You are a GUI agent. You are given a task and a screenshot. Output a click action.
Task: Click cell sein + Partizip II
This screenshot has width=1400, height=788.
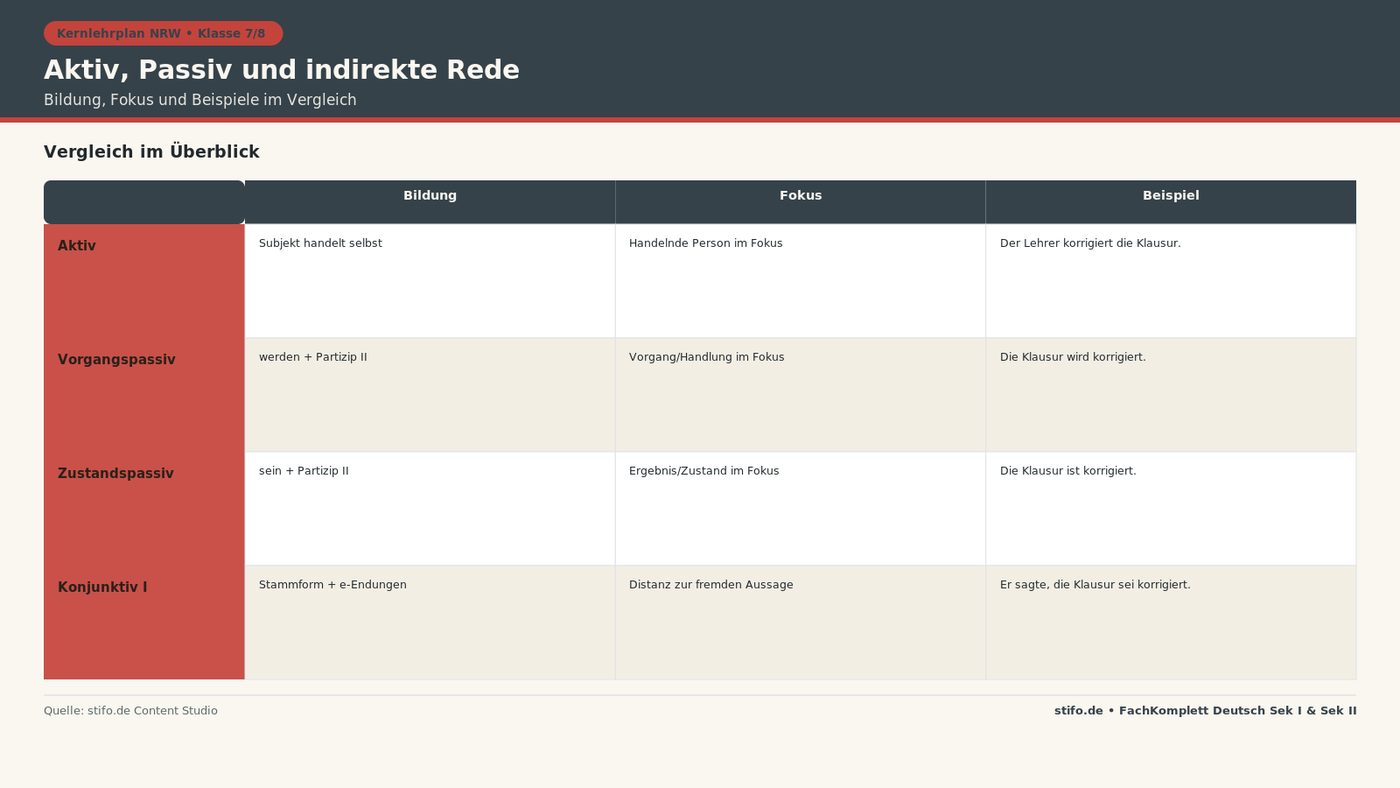pos(430,509)
